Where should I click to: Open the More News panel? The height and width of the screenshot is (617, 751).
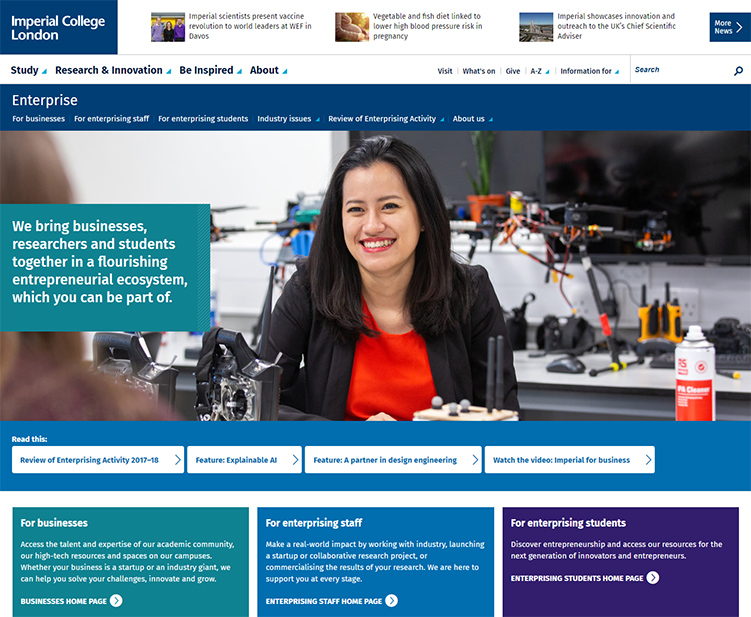point(729,27)
